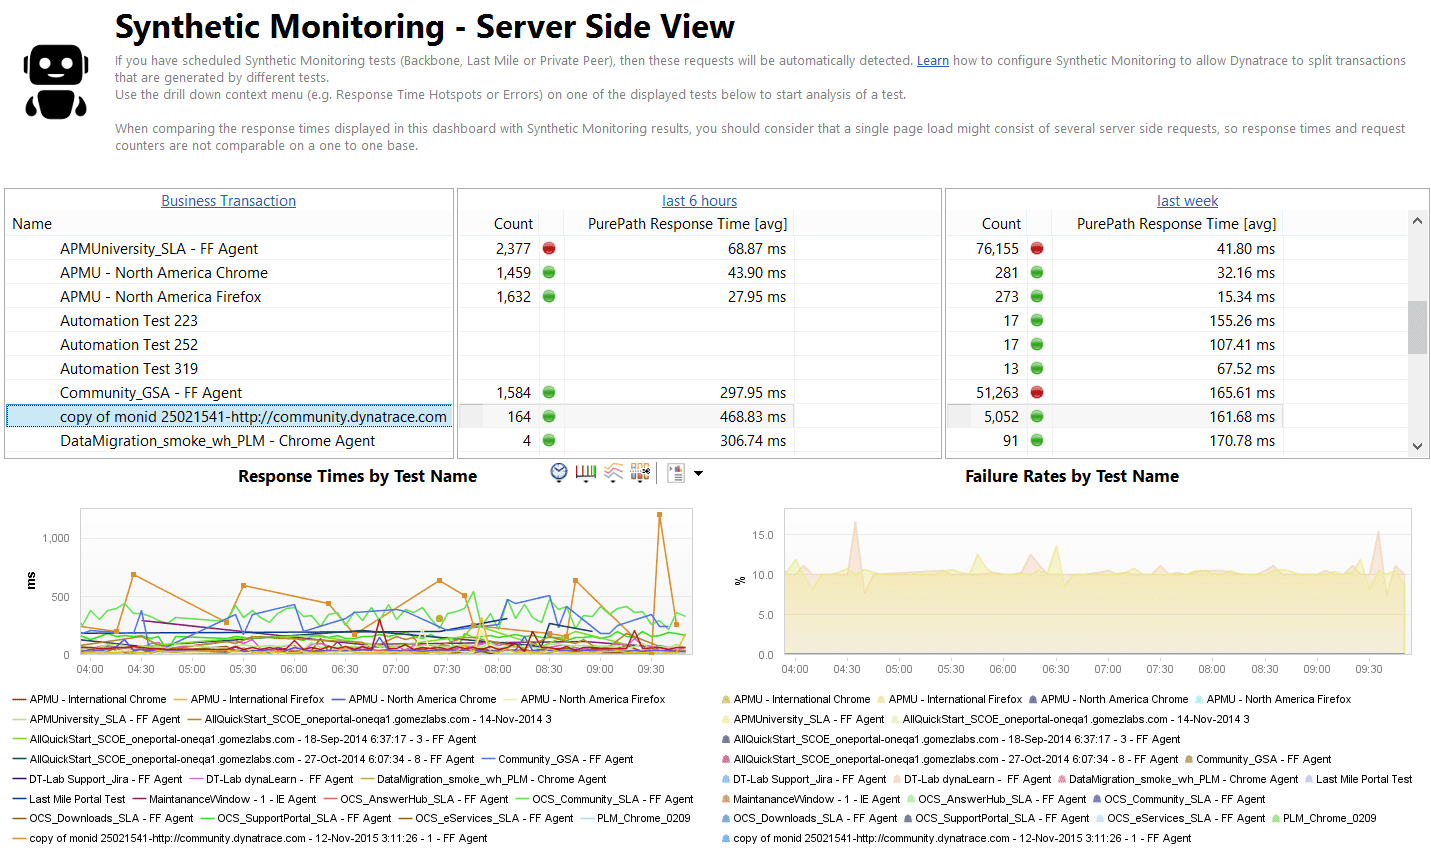Open the last week link

(x=1187, y=201)
